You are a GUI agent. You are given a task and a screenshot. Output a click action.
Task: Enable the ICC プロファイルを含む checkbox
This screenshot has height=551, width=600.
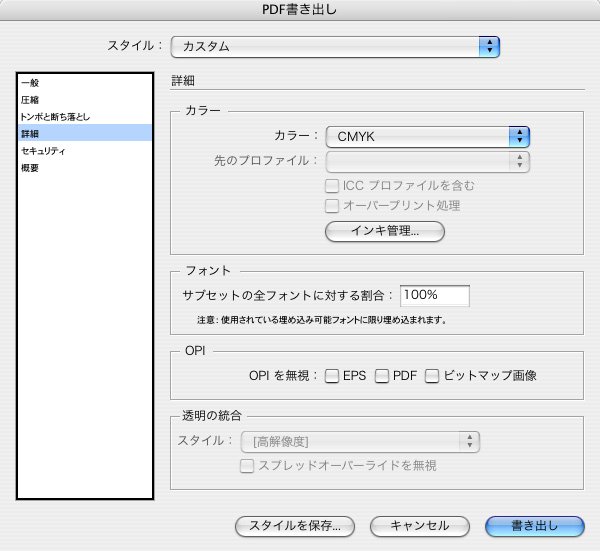coord(332,186)
